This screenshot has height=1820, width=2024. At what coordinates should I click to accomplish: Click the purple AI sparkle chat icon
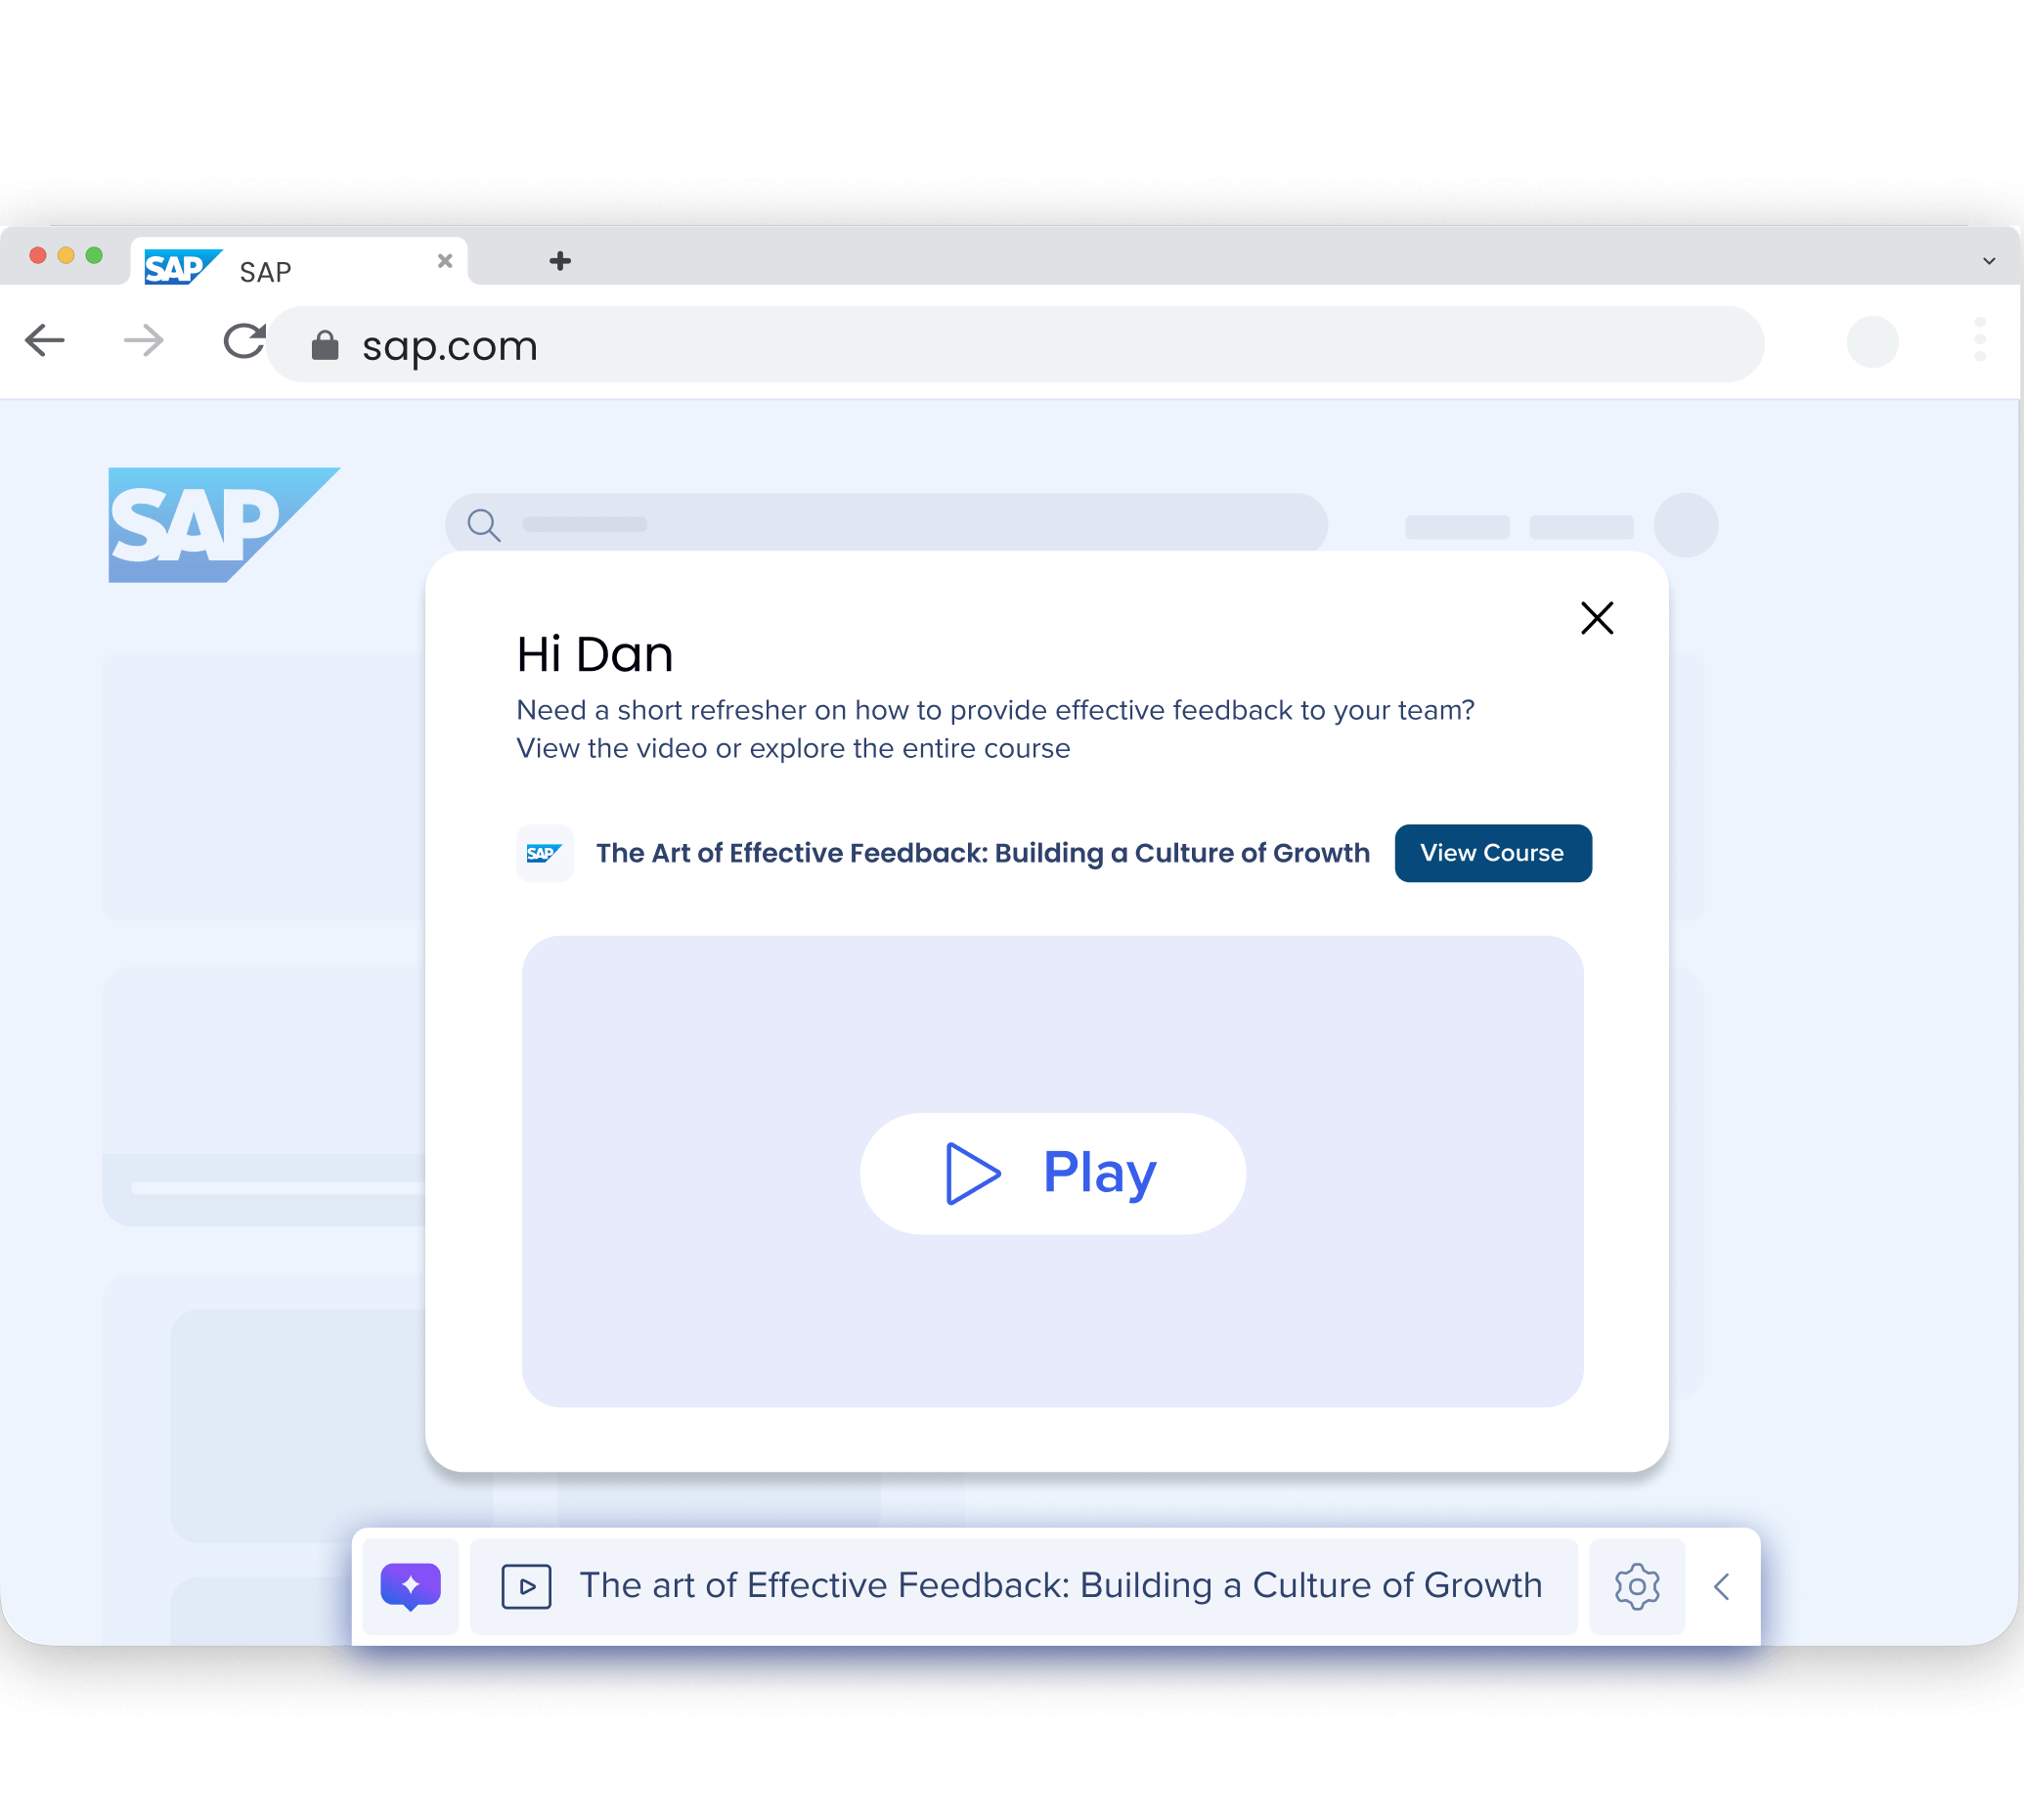(410, 1586)
